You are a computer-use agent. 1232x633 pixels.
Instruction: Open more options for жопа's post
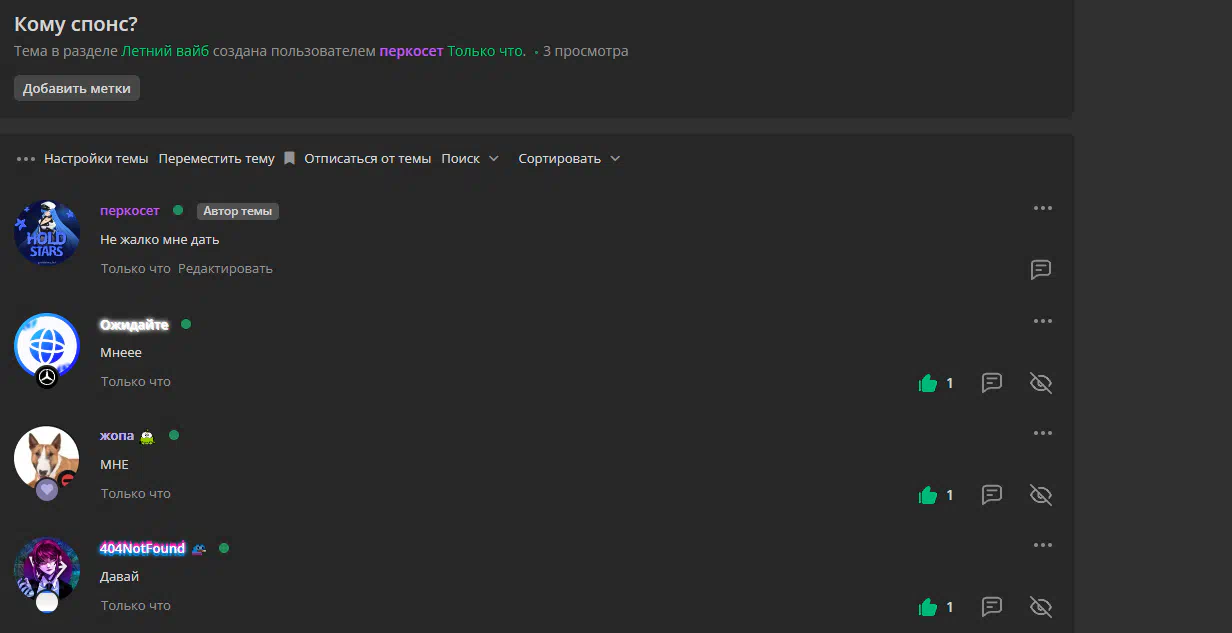[1043, 433]
